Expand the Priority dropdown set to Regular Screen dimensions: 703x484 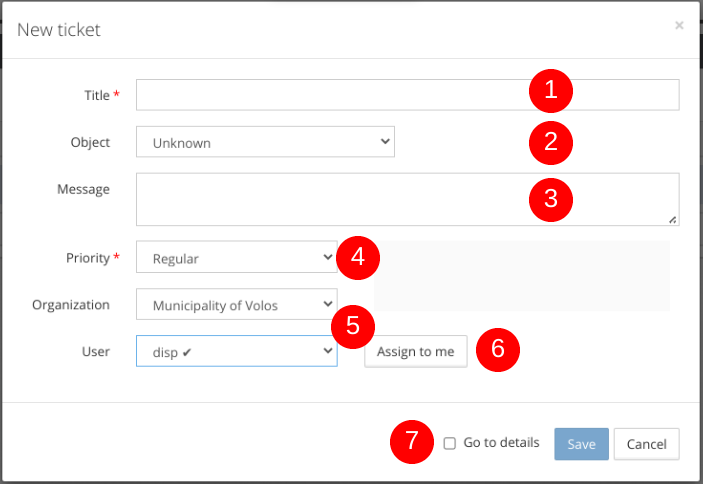coord(236,258)
